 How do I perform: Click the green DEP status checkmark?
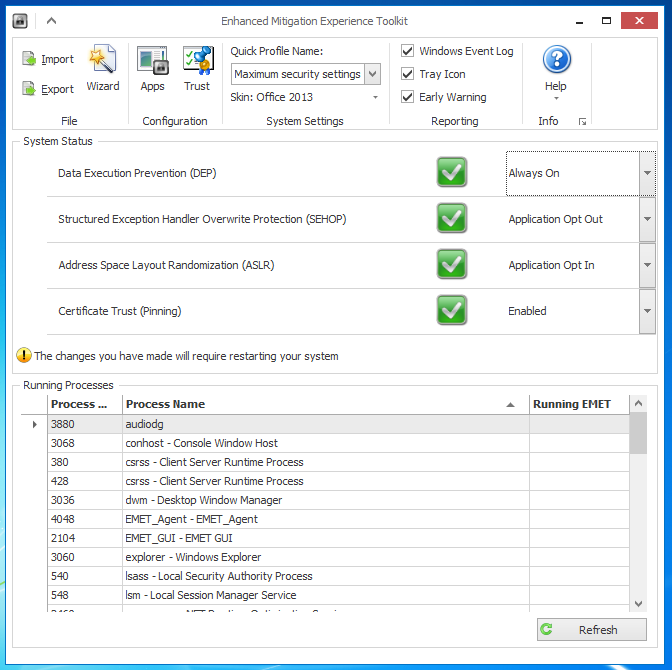pos(452,172)
